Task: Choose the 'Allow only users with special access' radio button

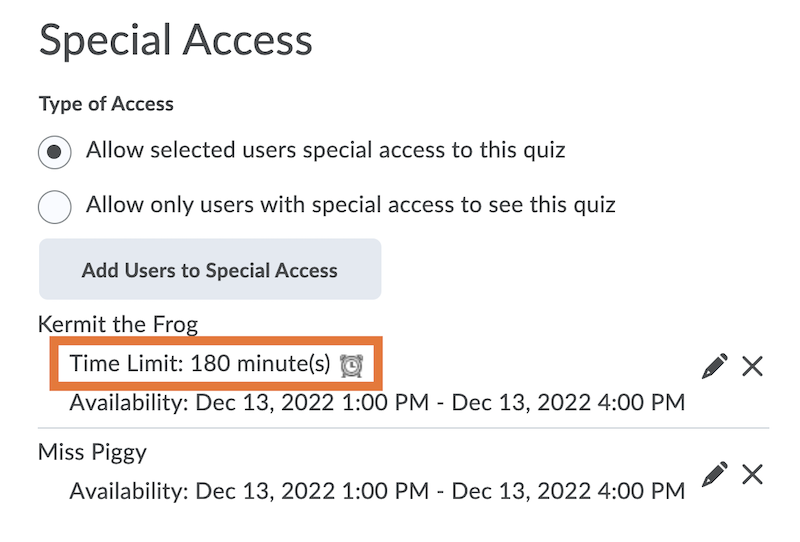Action: click(55, 207)
